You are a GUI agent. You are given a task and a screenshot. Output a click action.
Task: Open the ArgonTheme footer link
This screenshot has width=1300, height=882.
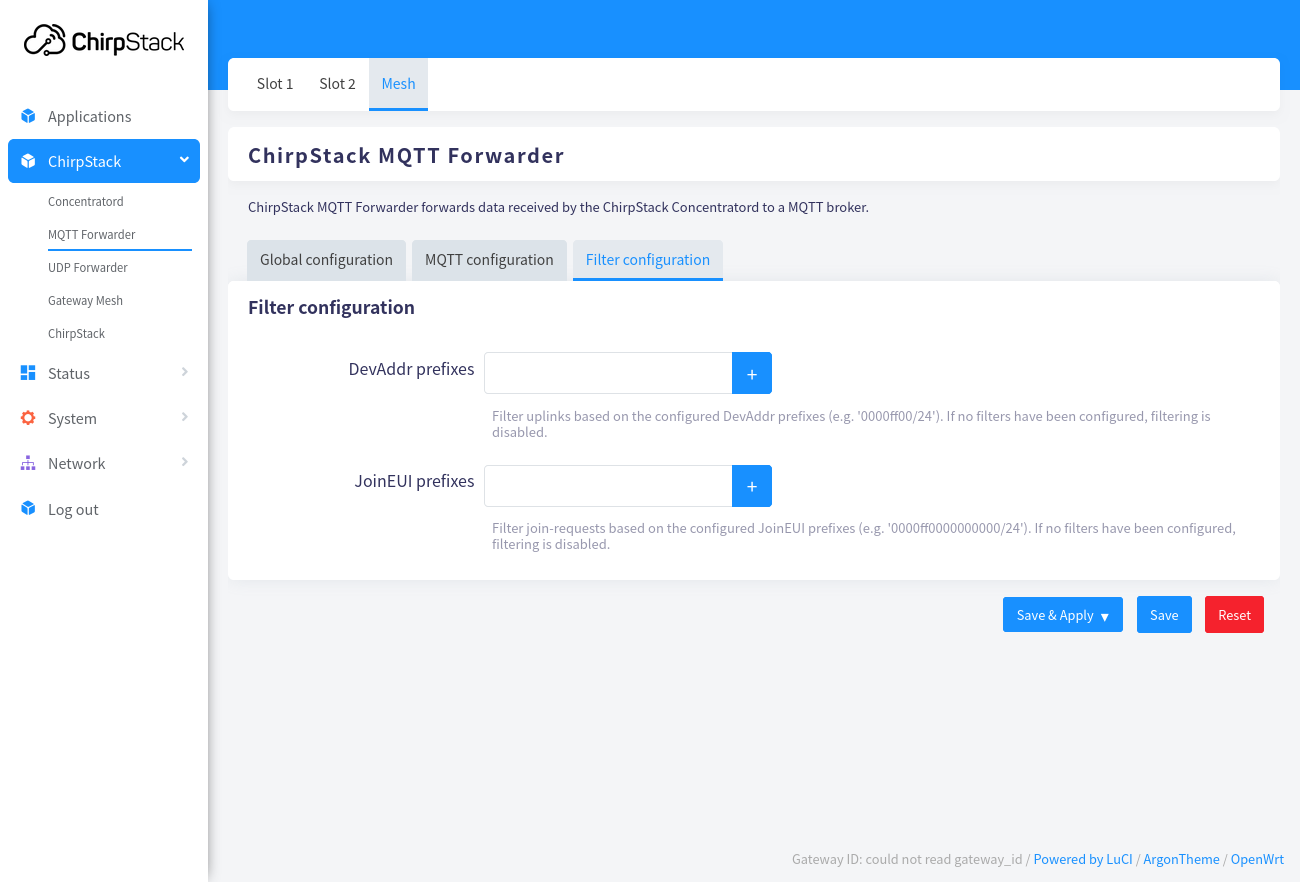coord(1181,859)
